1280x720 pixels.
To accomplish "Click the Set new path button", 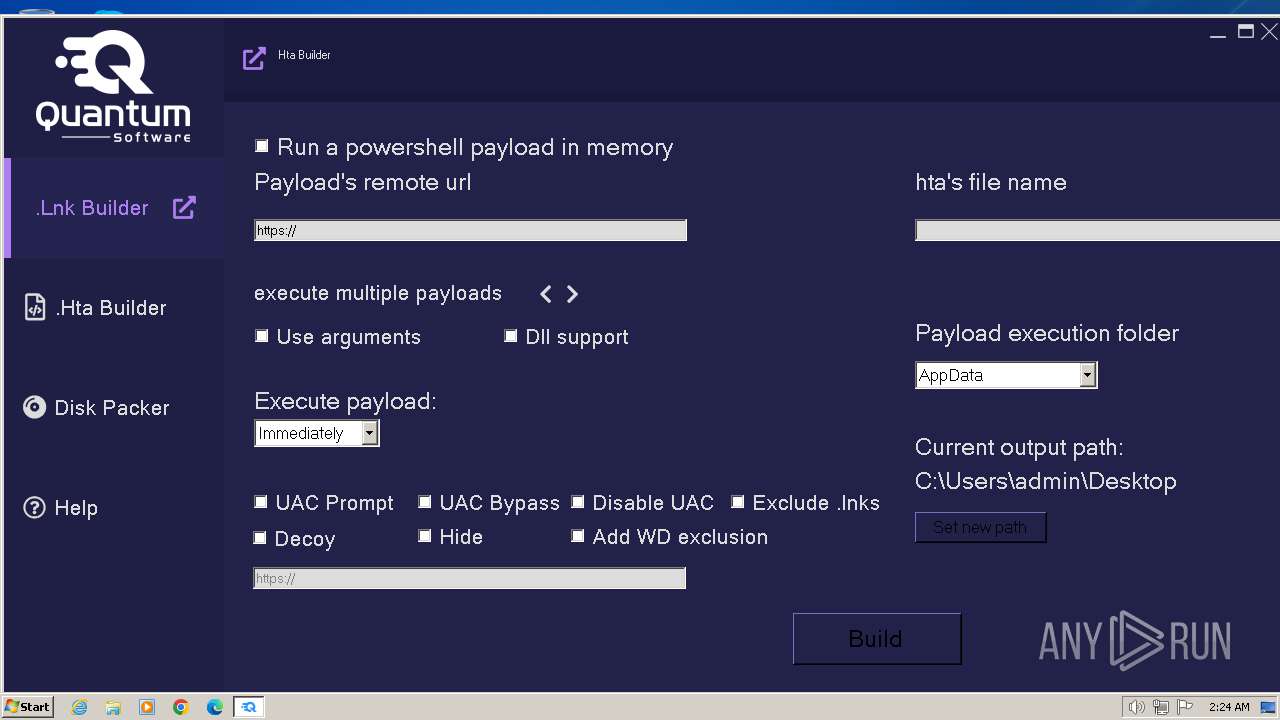I will (x=980, y=527).
